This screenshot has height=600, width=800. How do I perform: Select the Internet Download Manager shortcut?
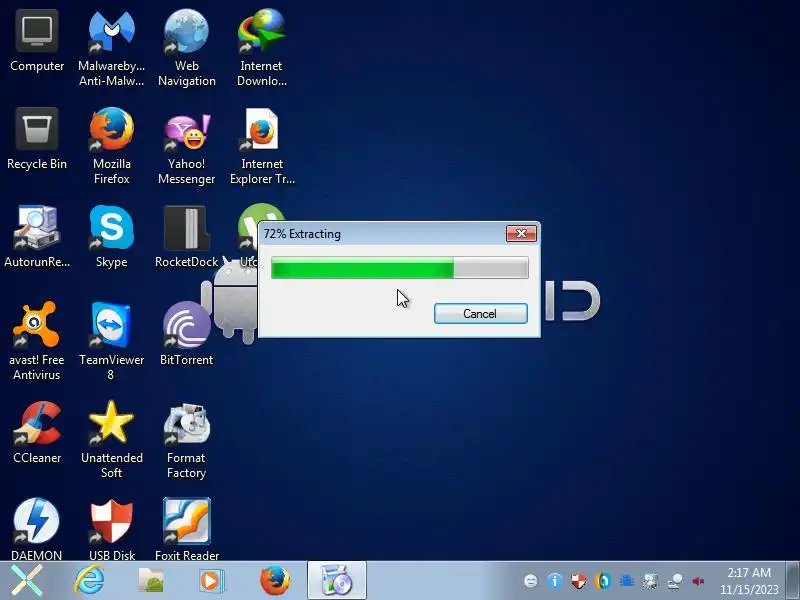[x=262, y=47]
